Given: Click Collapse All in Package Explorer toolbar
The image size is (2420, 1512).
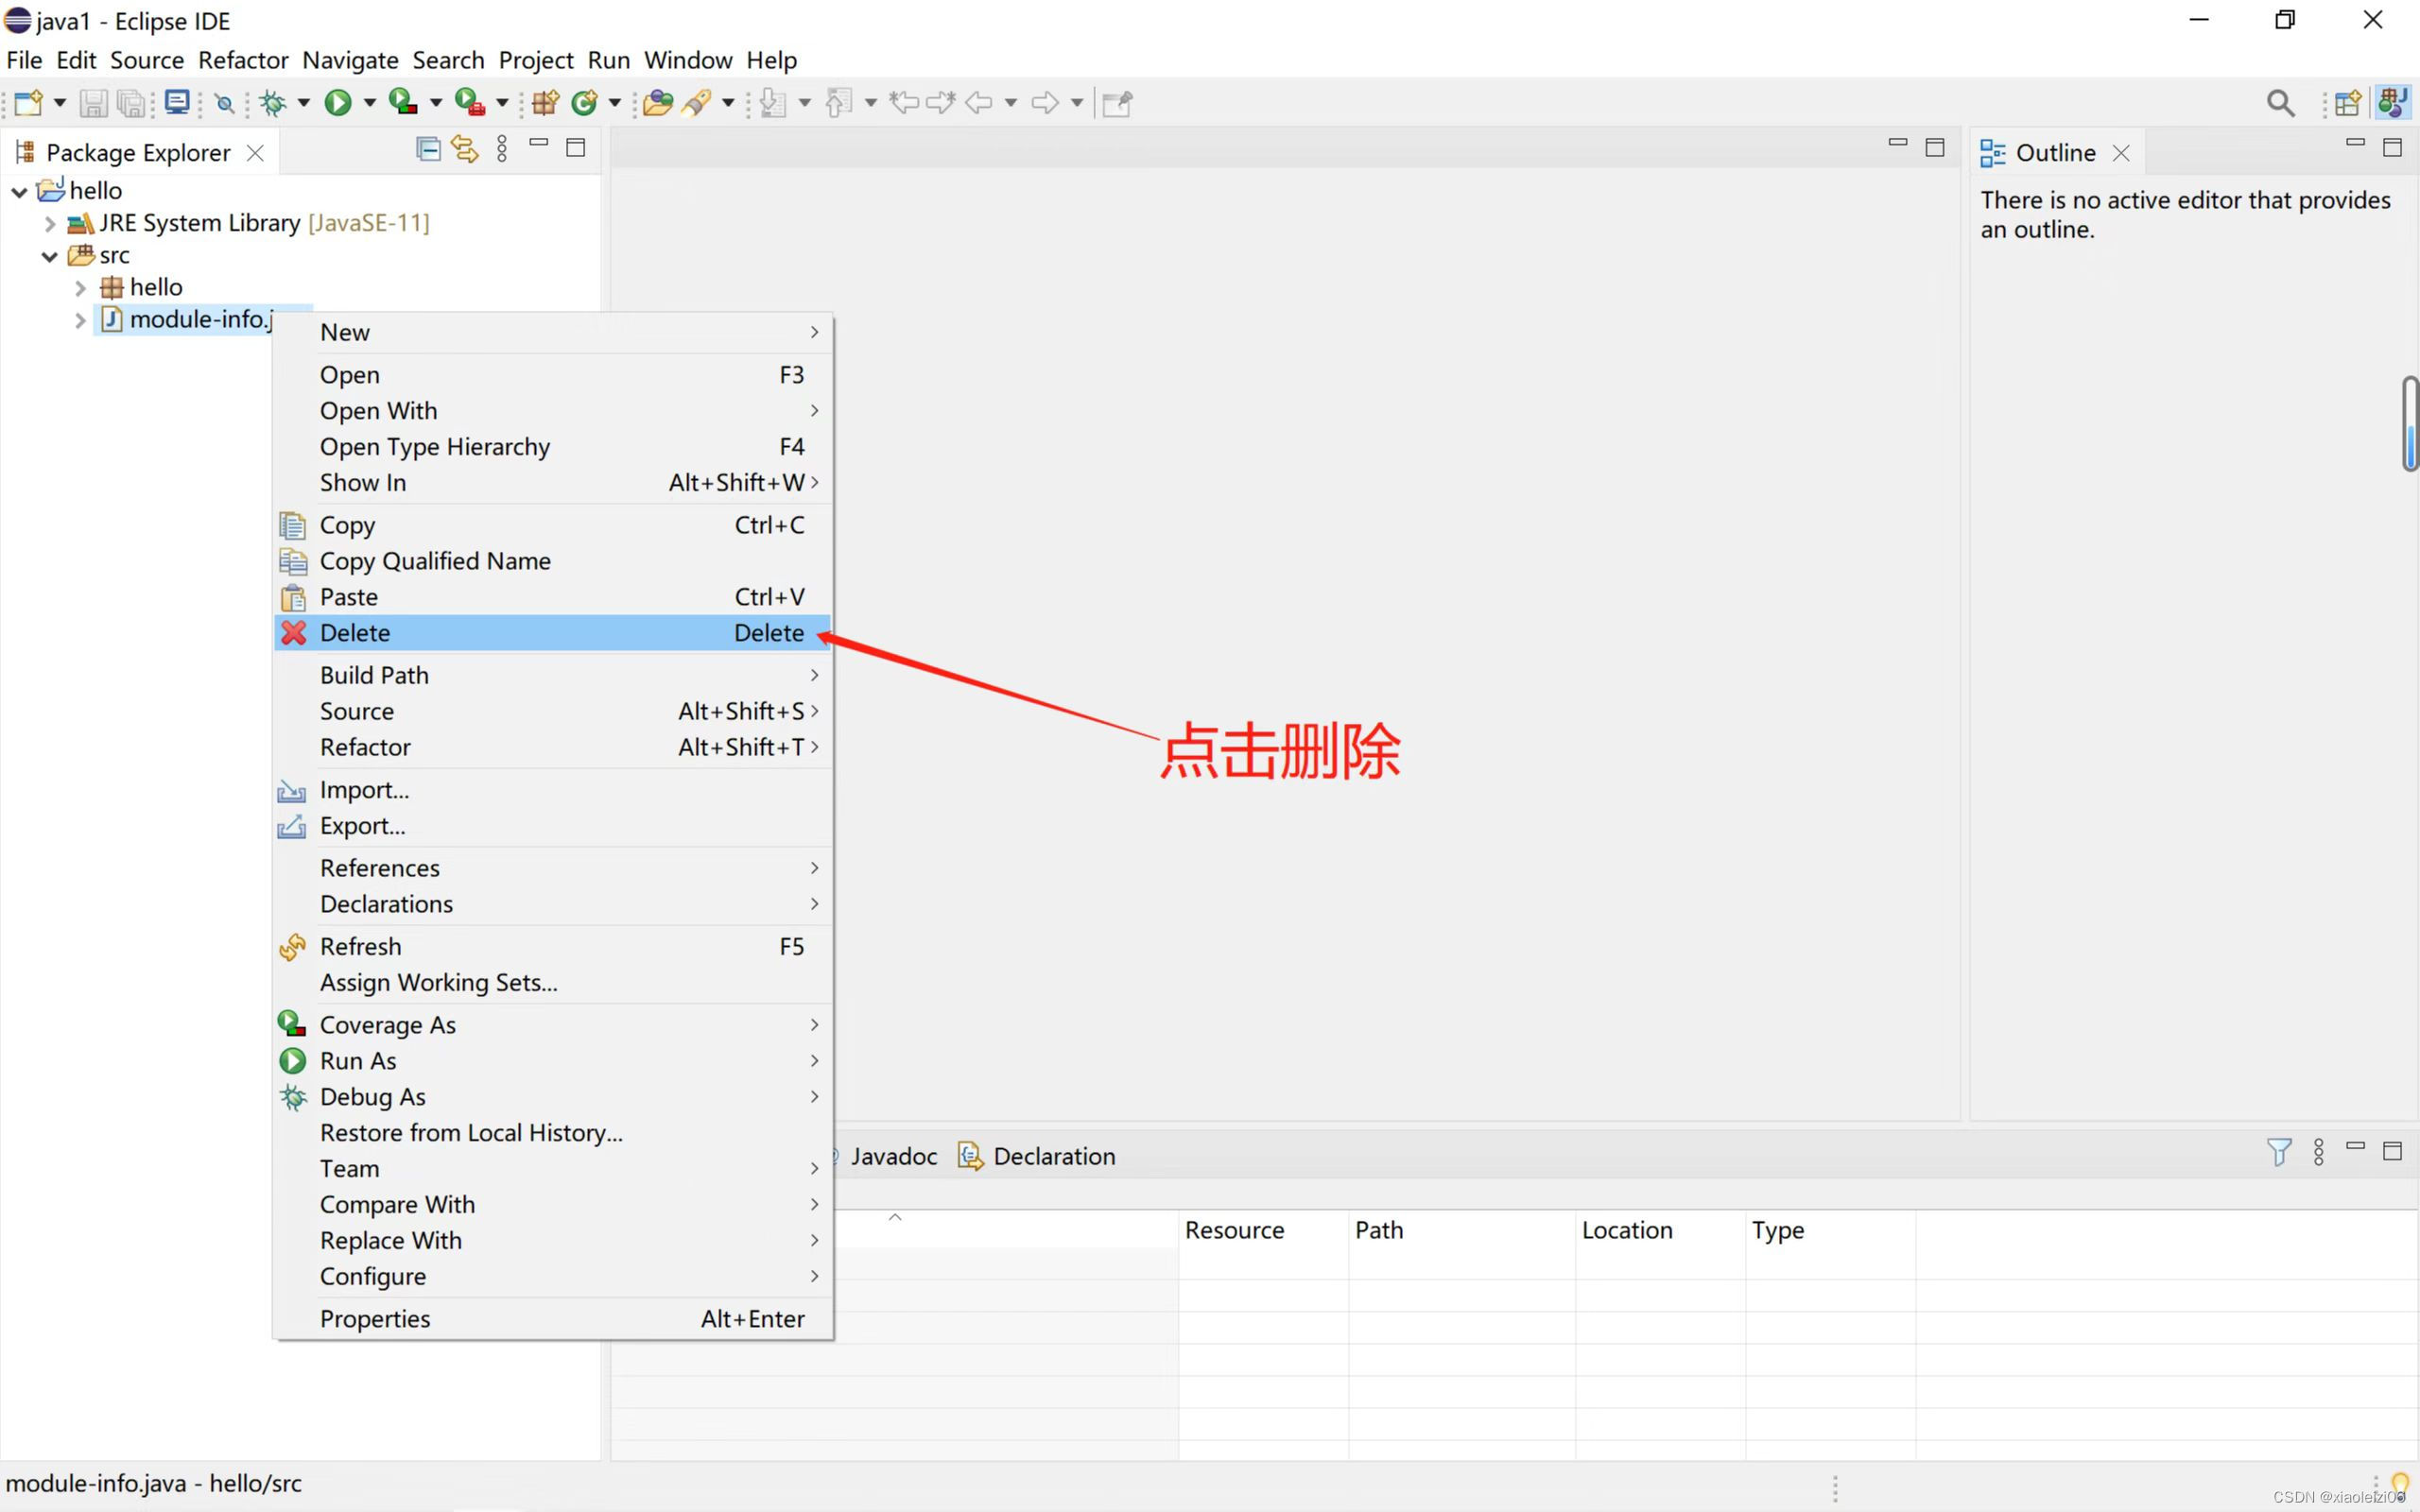Looking at the screenshot, I should point(428,148).
